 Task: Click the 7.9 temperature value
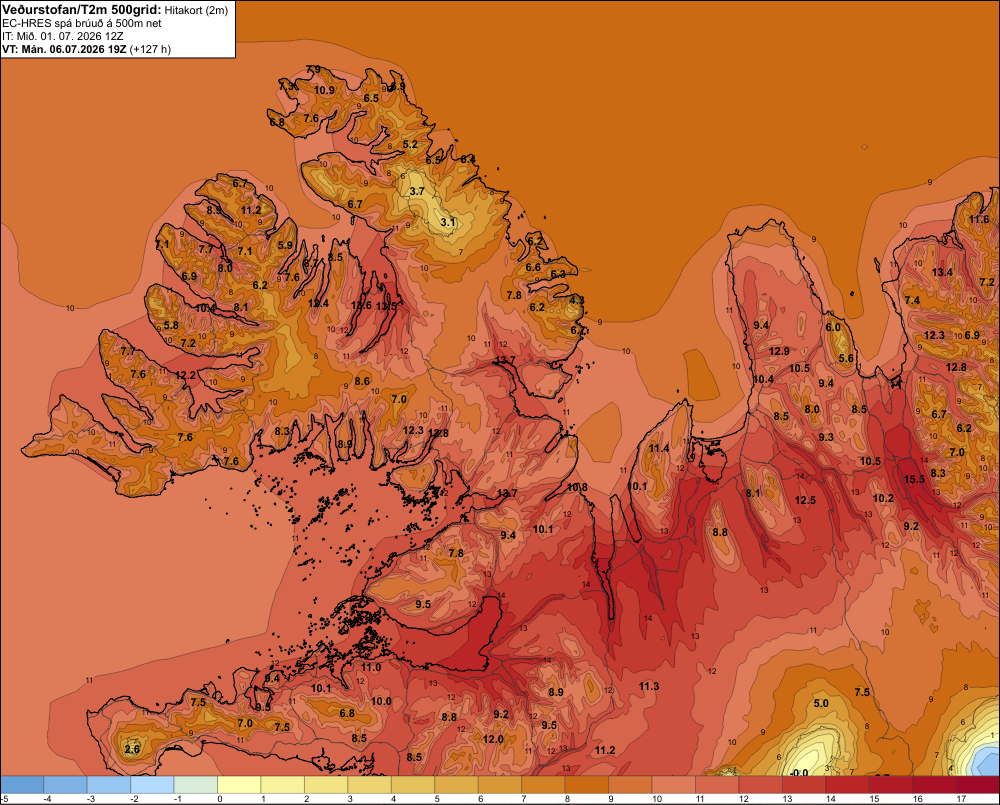(x=313, y=69)
